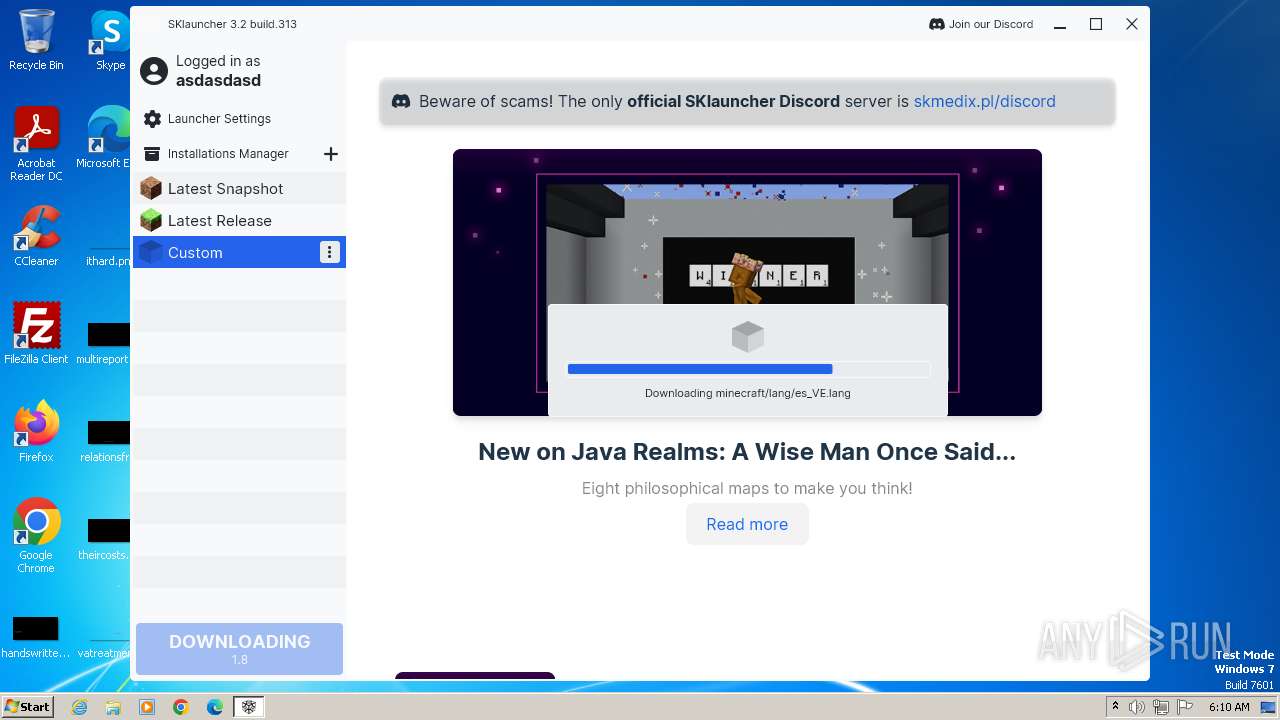Image resolution: width=1280 pixels, height=720 pixels.
Task: Click the Windows Start button
Action: pyautogui.click(x=27, y=706)
